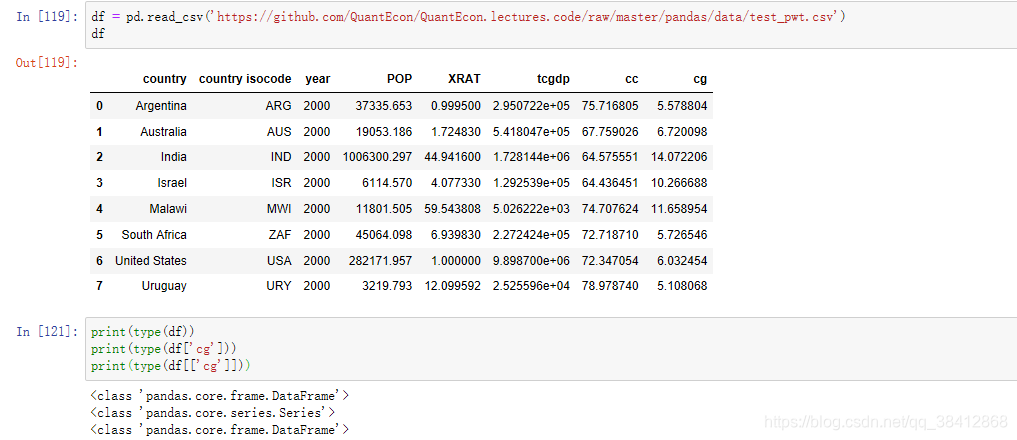Viewport: 1017px width, 440px height.
Task: Click the read_csv code input cell
Action: tap(551, 25)
